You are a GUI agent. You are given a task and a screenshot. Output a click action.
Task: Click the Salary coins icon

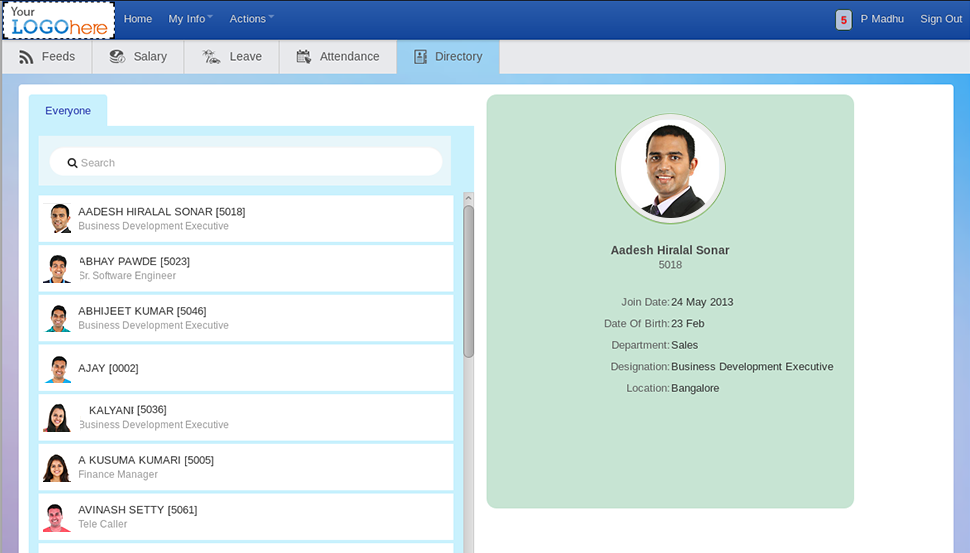(117, 57)
